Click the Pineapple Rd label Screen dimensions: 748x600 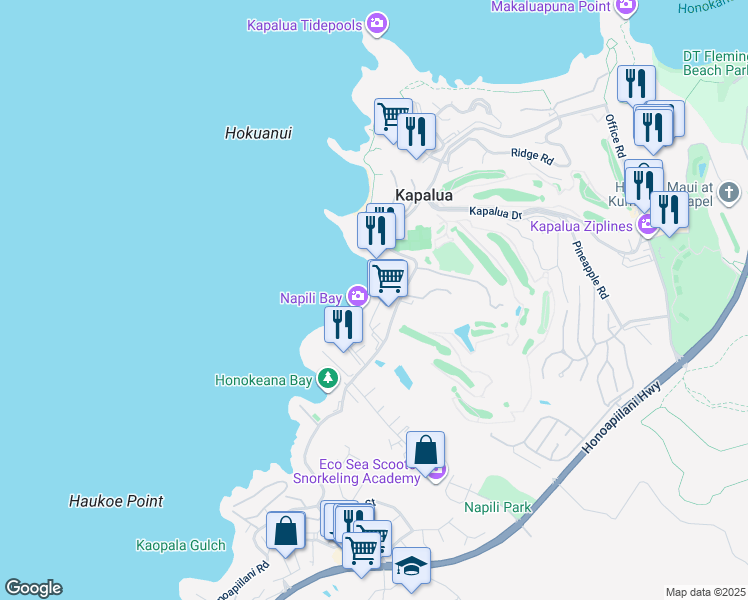591,270
